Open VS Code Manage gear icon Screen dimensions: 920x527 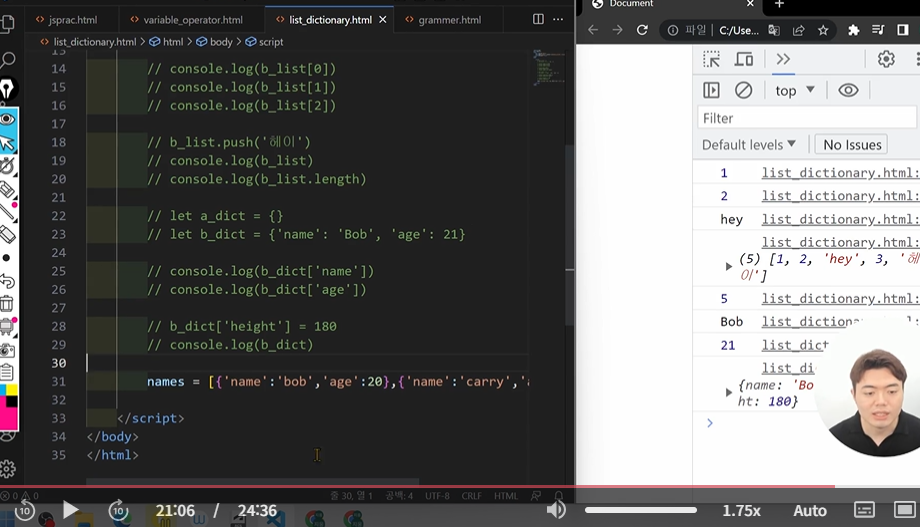click(x=8, y=468)
